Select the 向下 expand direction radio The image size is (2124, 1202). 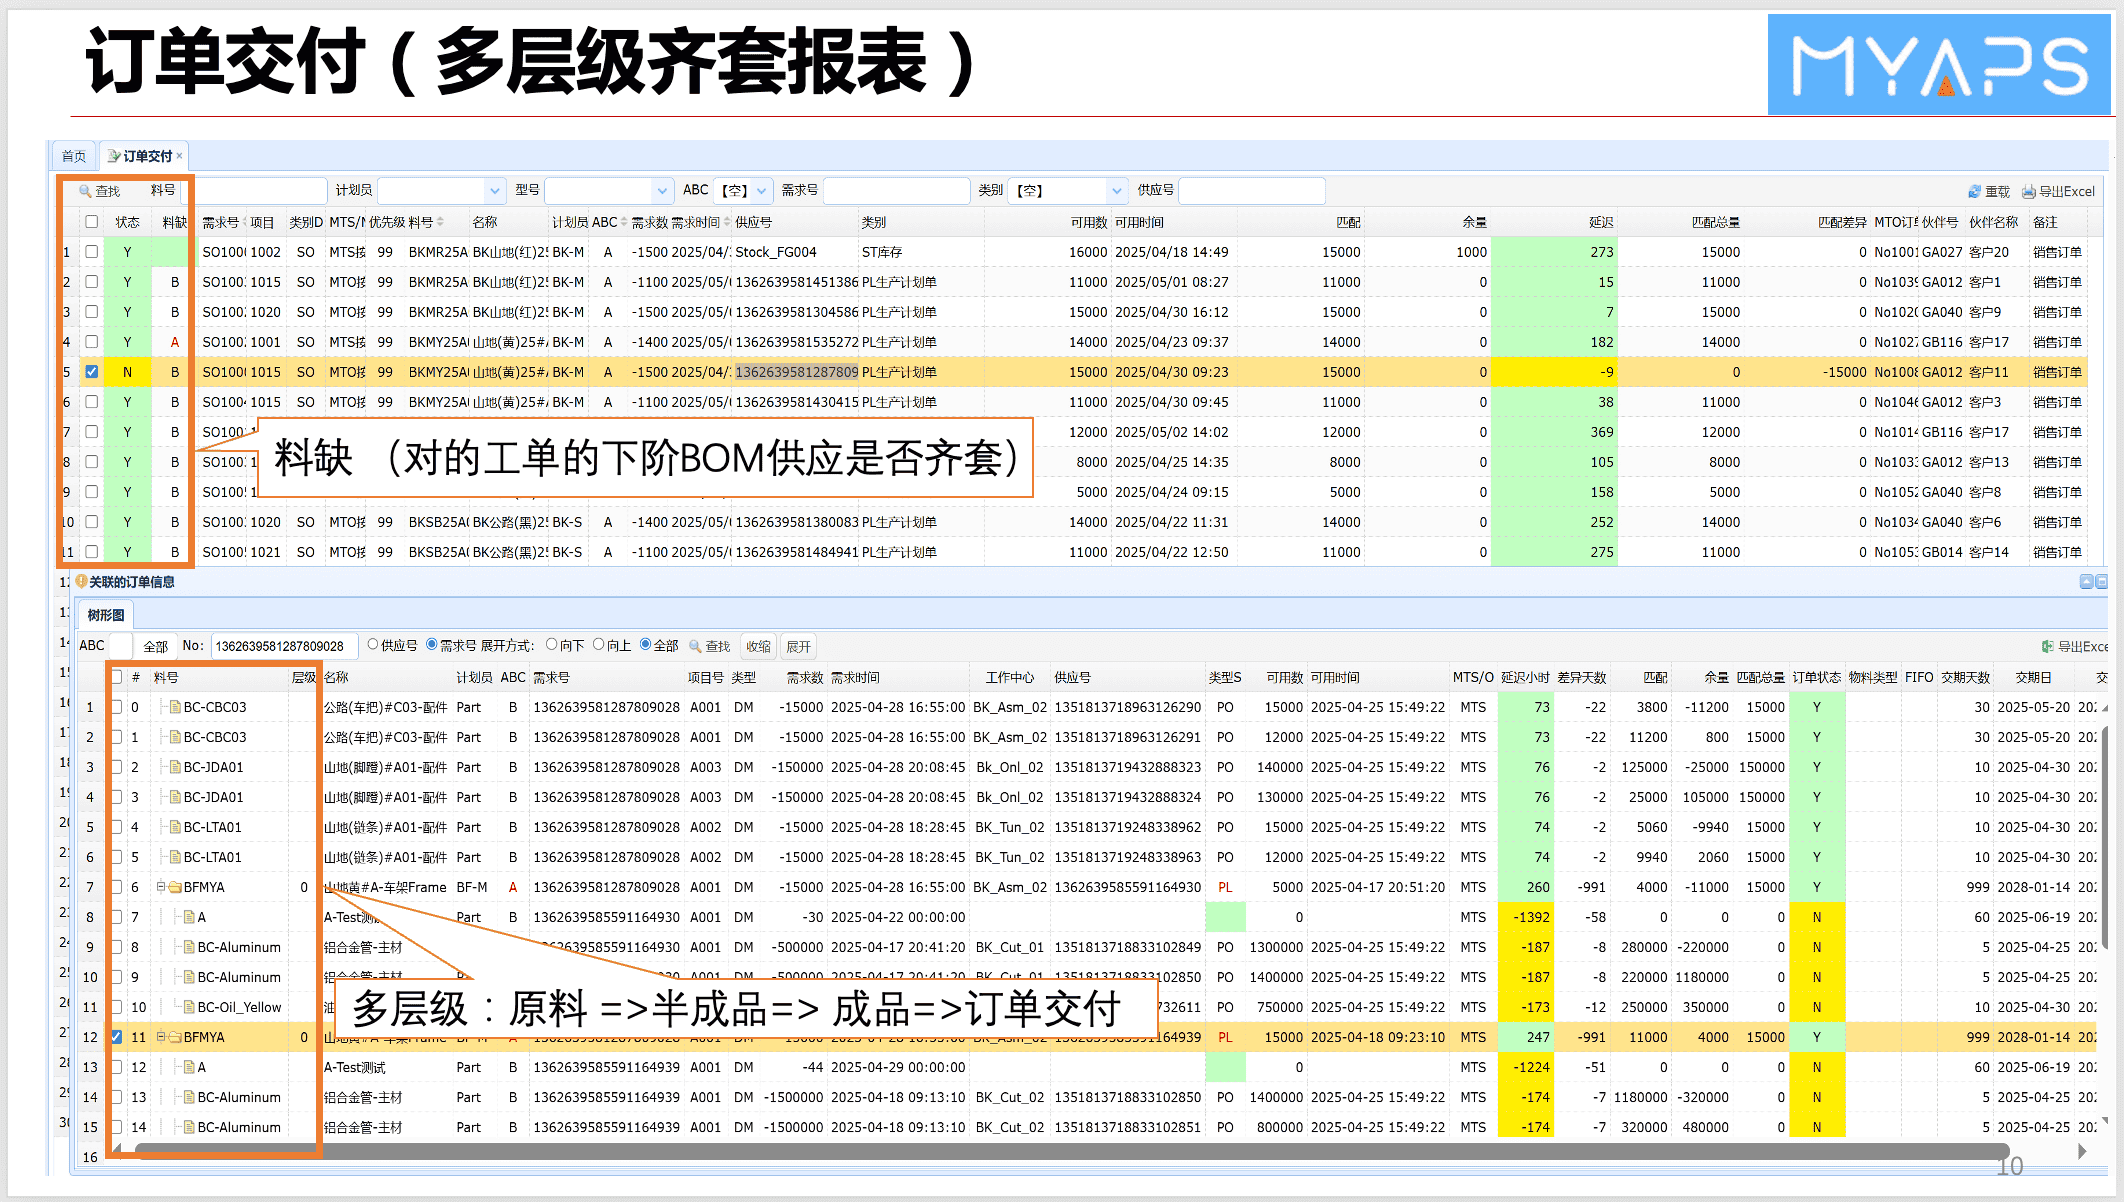tap(551, 645)
